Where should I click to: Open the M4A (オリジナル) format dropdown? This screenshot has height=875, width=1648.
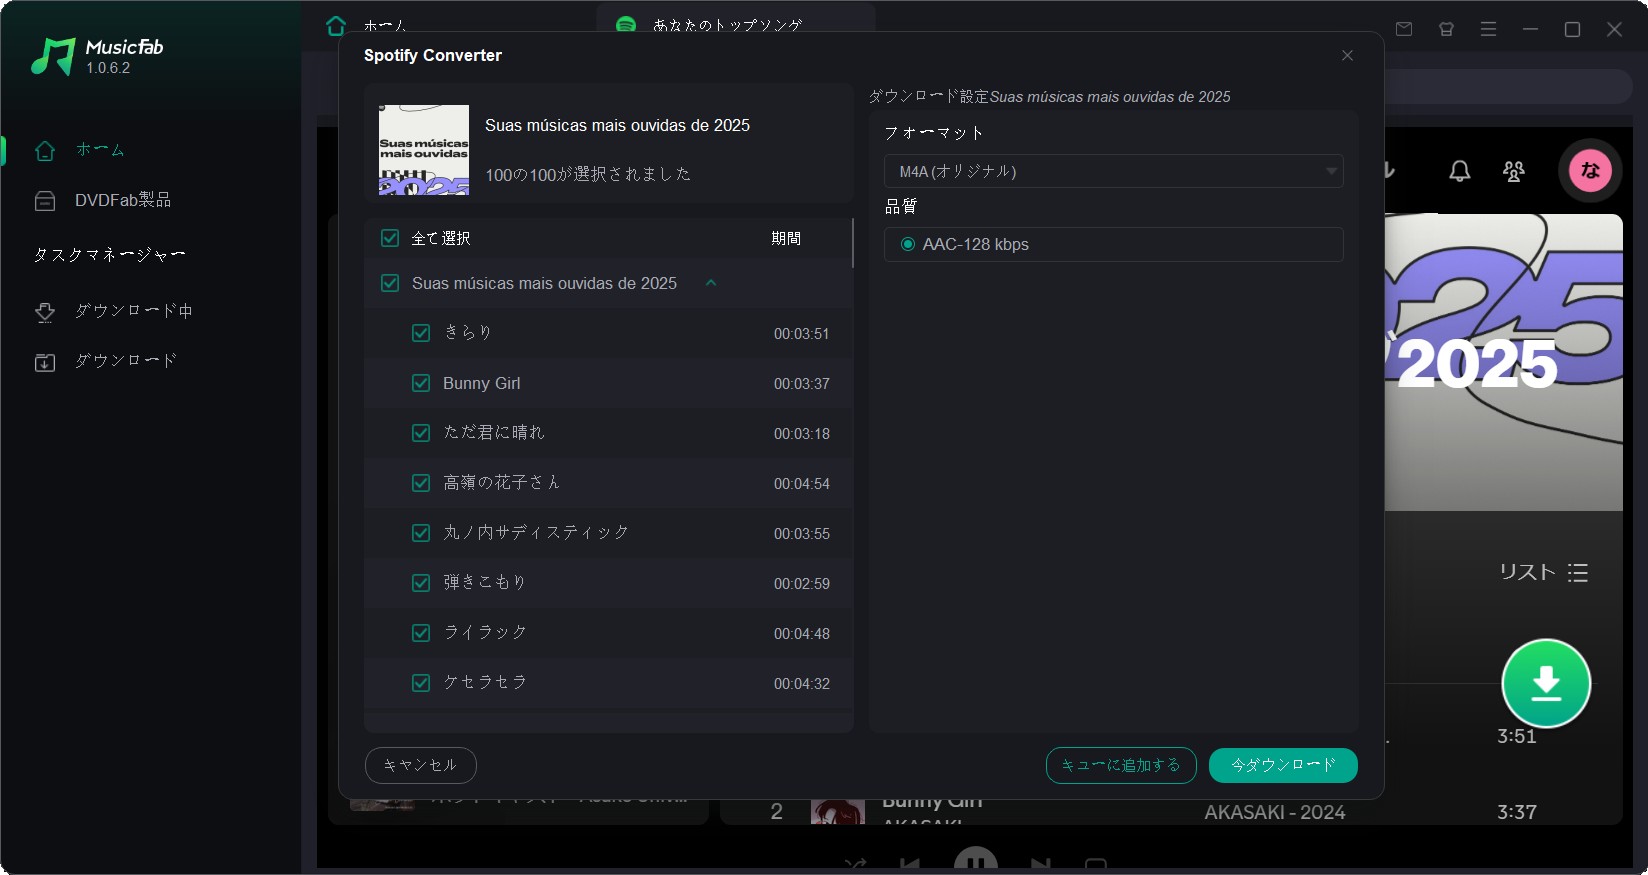pyautogui.click(x=1113, y=171)
